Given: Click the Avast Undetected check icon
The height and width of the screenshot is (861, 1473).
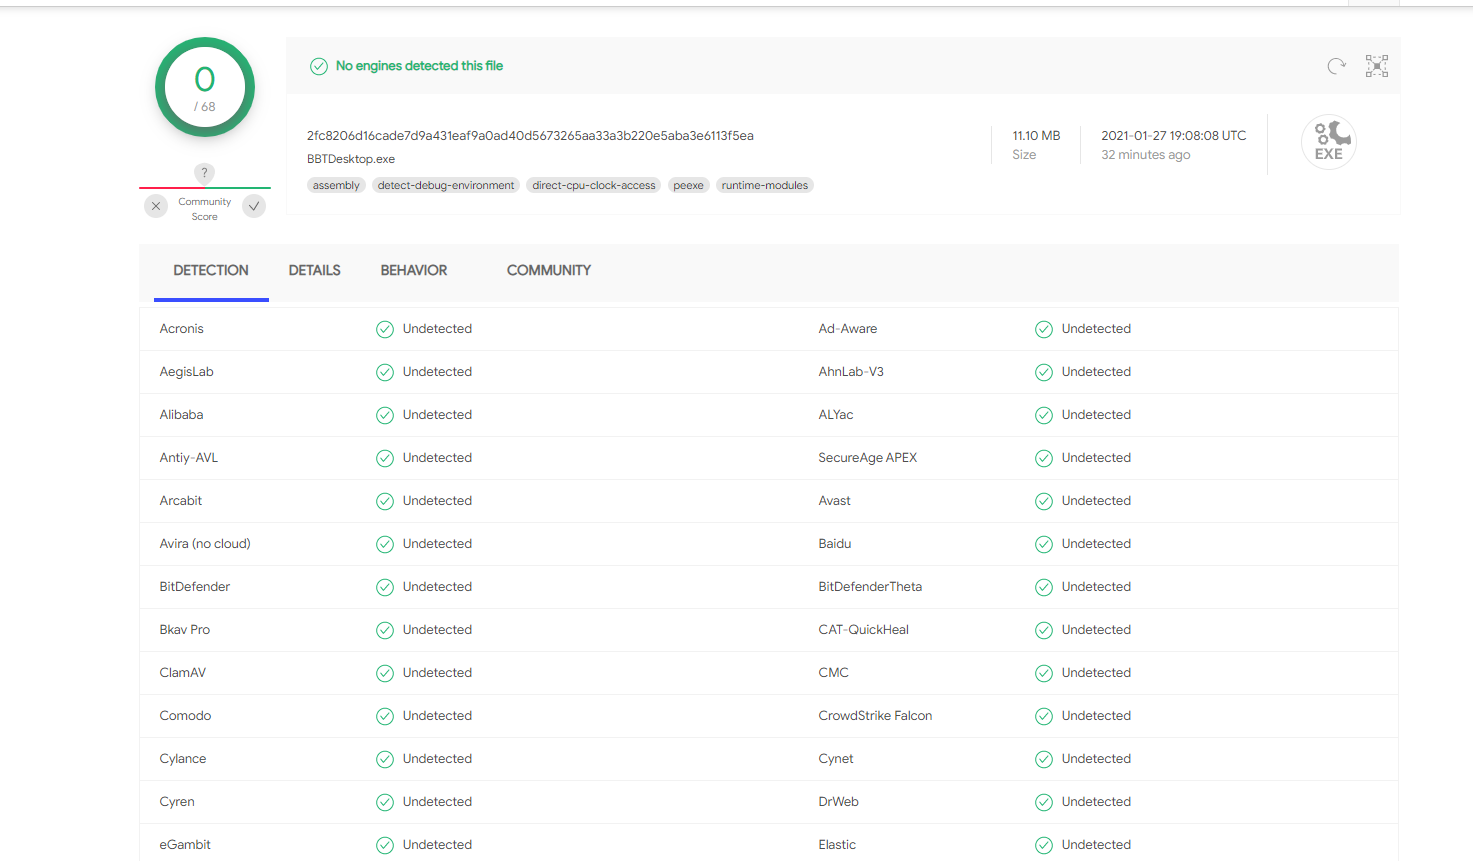Looking at the screenshot, I should coord(1044,501).
